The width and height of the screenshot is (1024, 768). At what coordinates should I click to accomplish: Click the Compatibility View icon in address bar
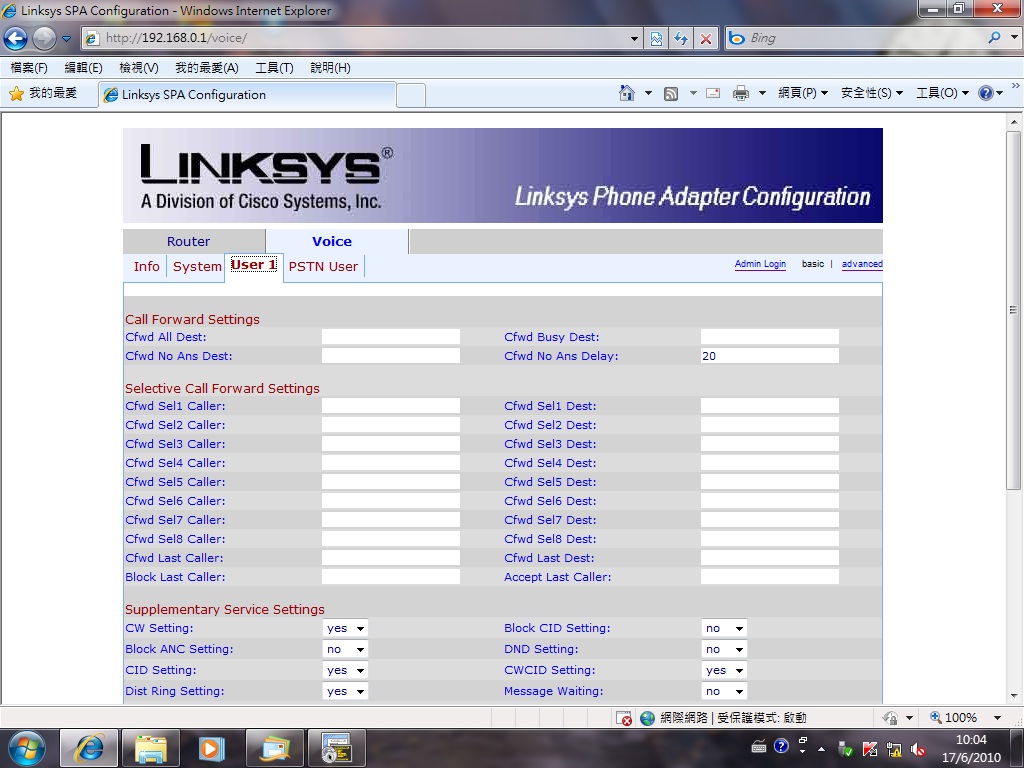(x=656, y=39)
